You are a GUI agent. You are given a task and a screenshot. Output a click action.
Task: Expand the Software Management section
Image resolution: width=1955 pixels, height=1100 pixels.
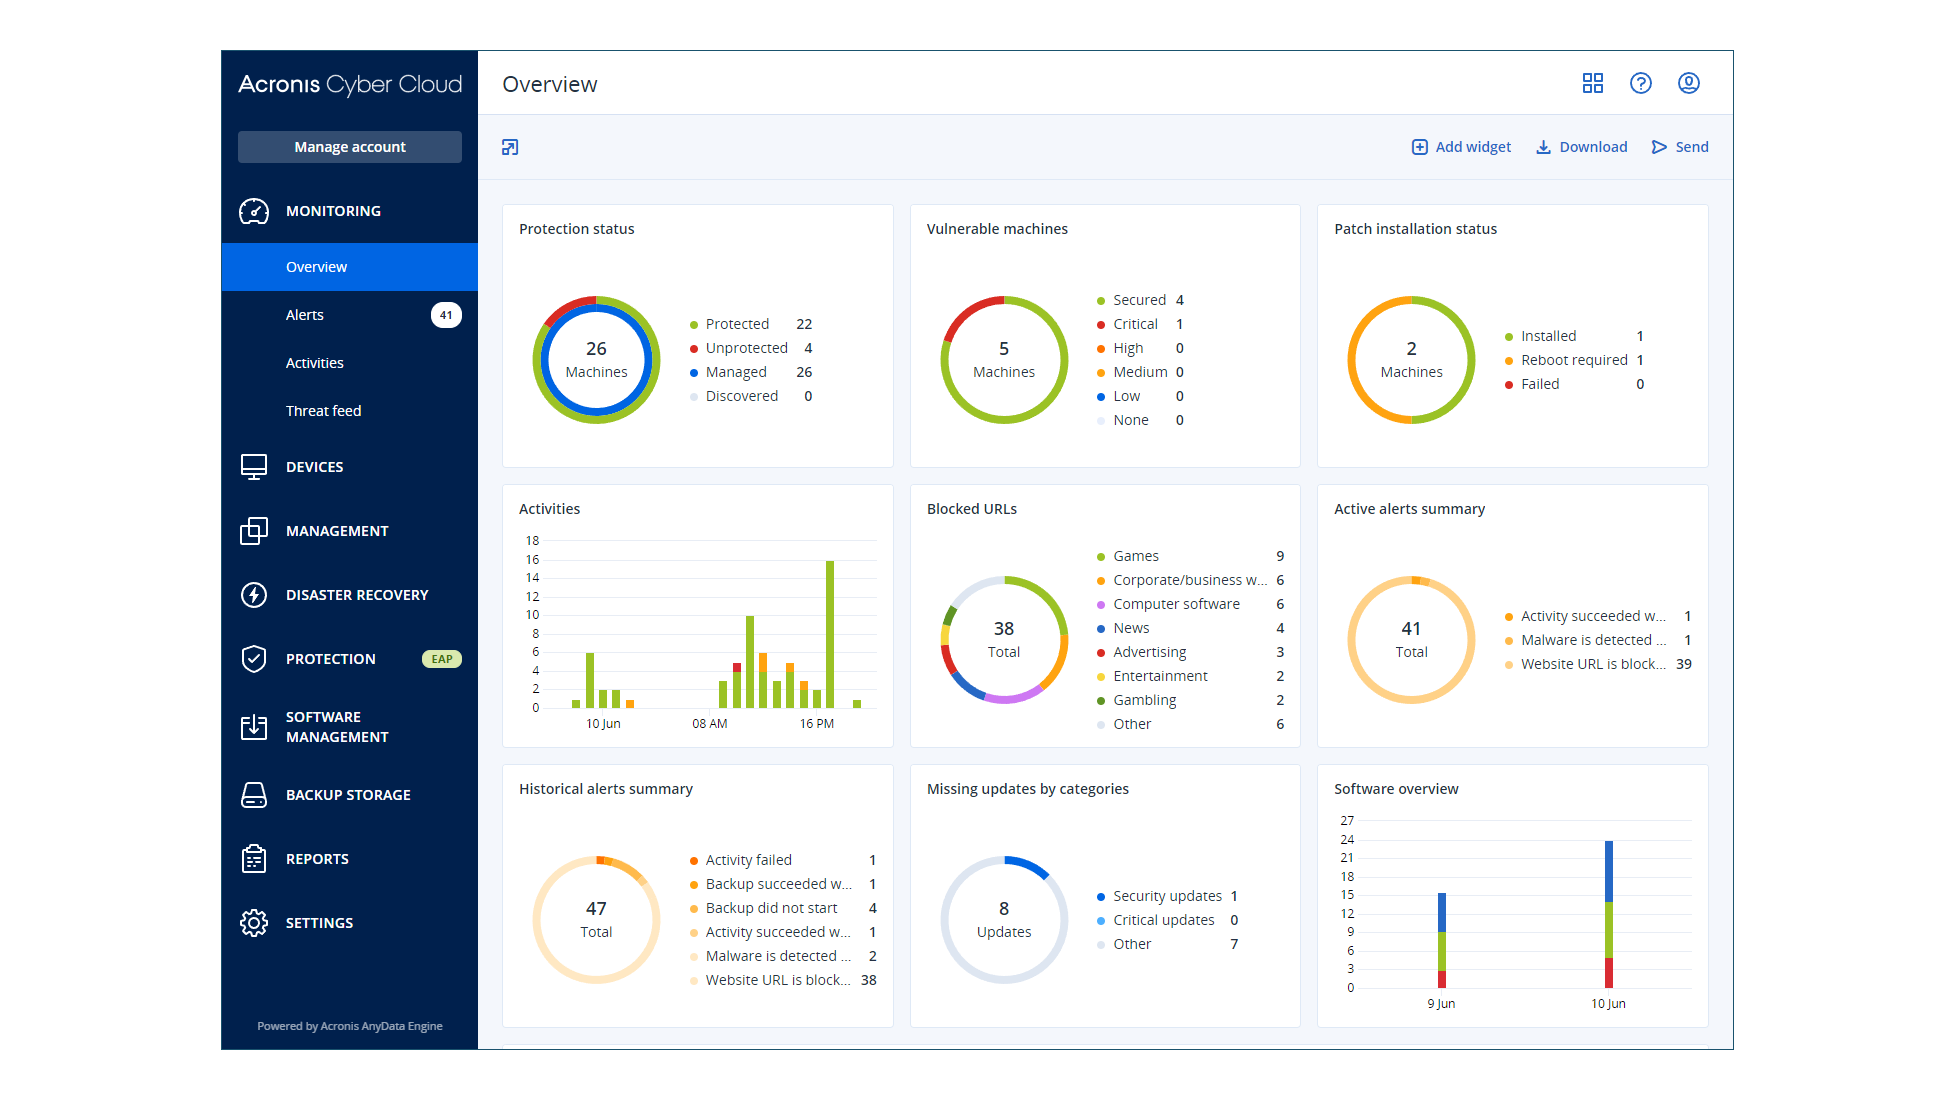pos(337,727)
